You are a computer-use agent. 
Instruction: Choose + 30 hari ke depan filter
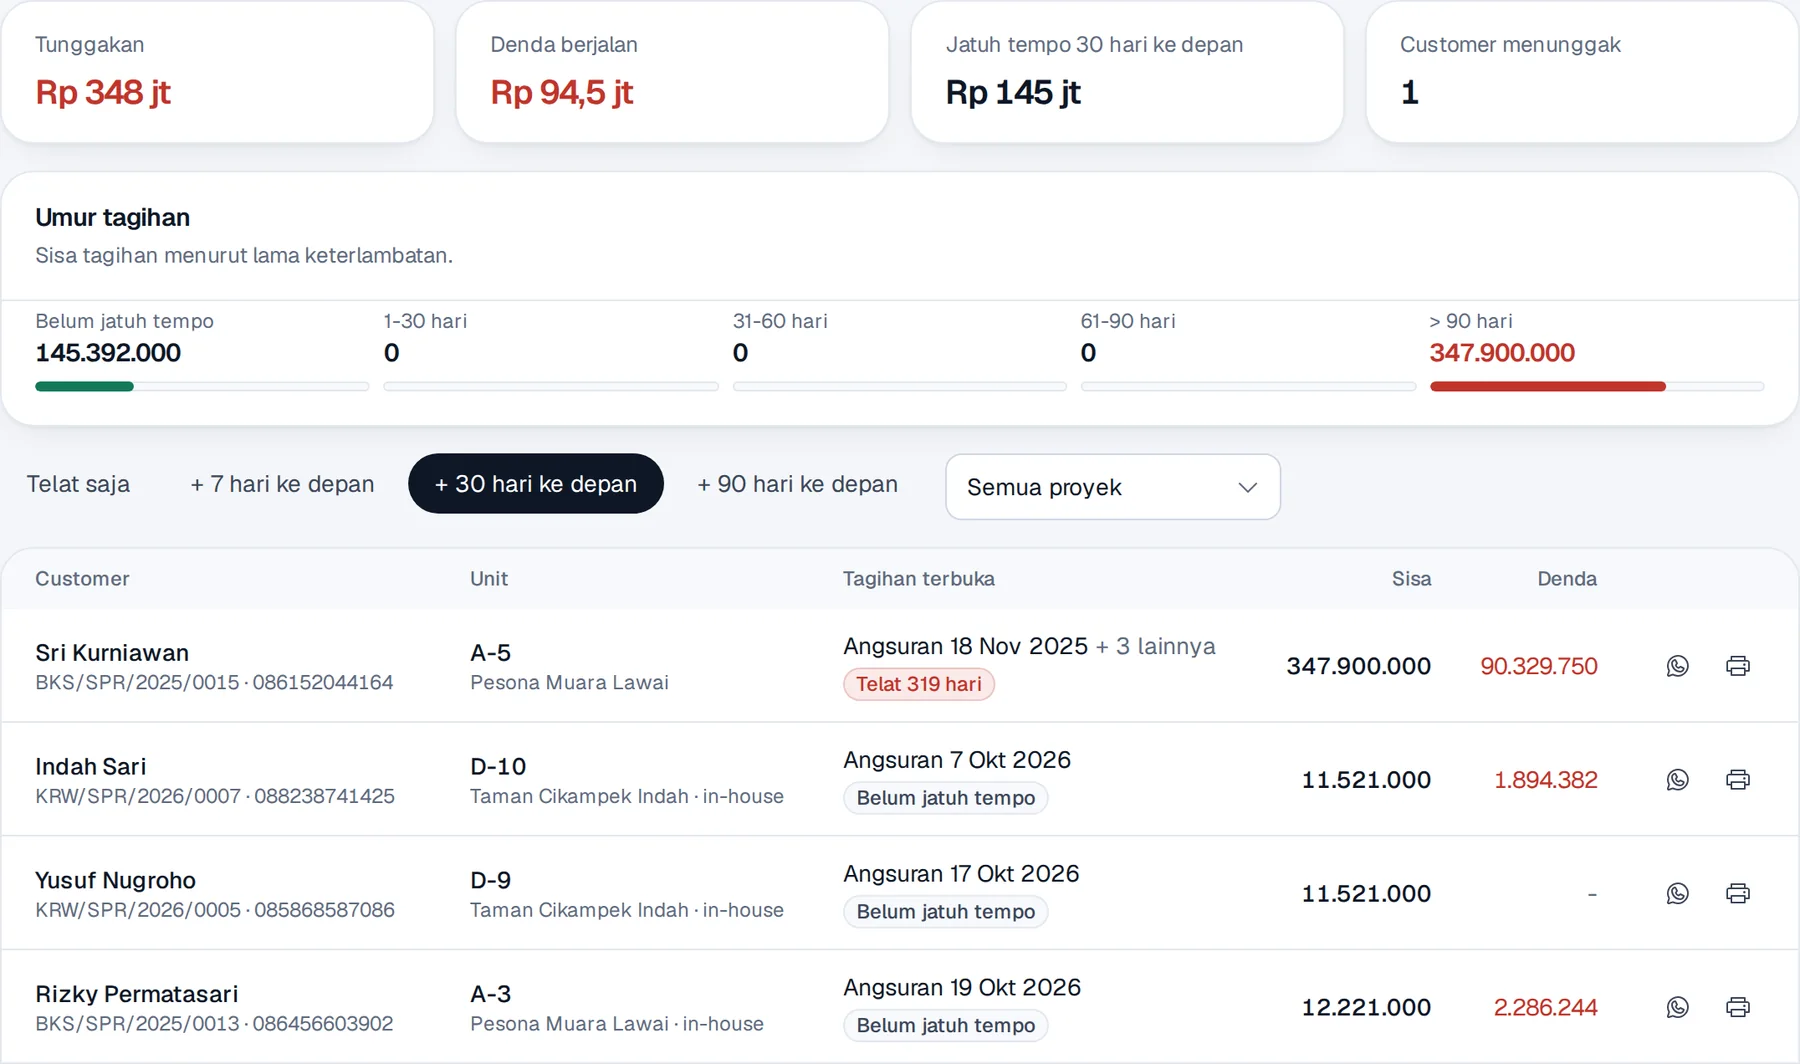click(x=536, y=484)
